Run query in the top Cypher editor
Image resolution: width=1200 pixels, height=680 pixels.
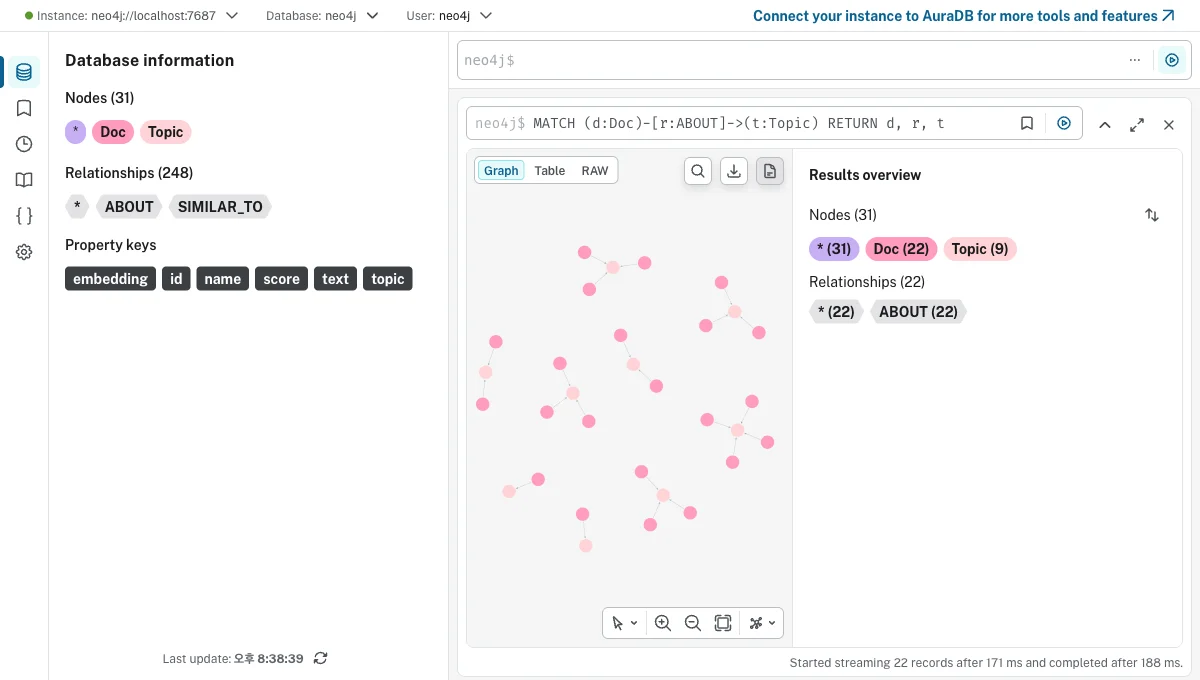click(x=1172, y=60)
